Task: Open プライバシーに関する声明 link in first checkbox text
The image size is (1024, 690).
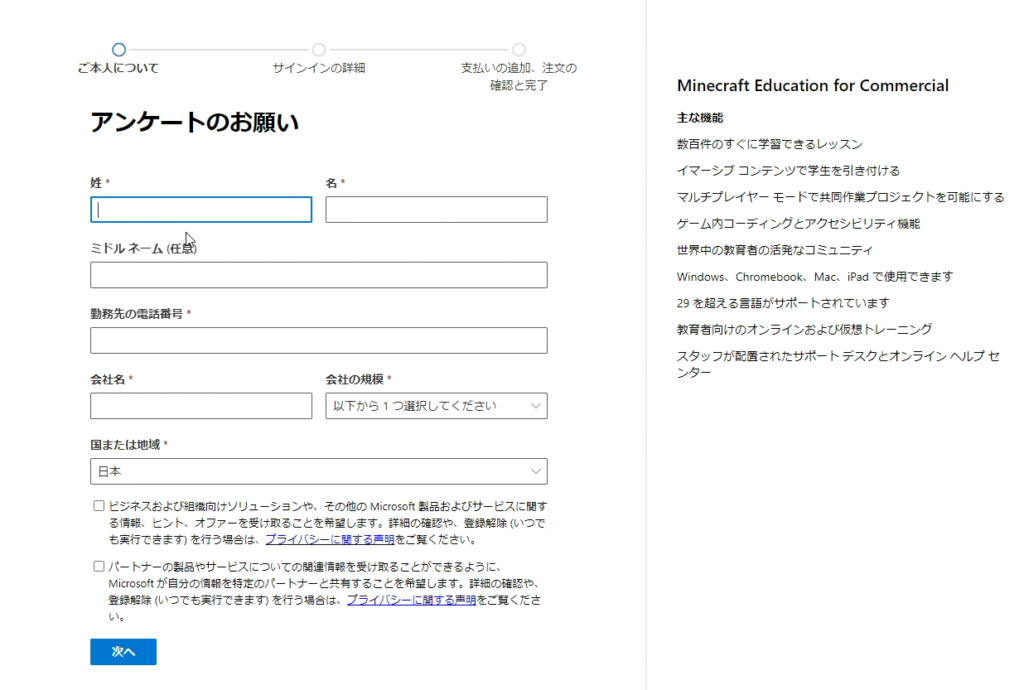Action: coord(329,539)
